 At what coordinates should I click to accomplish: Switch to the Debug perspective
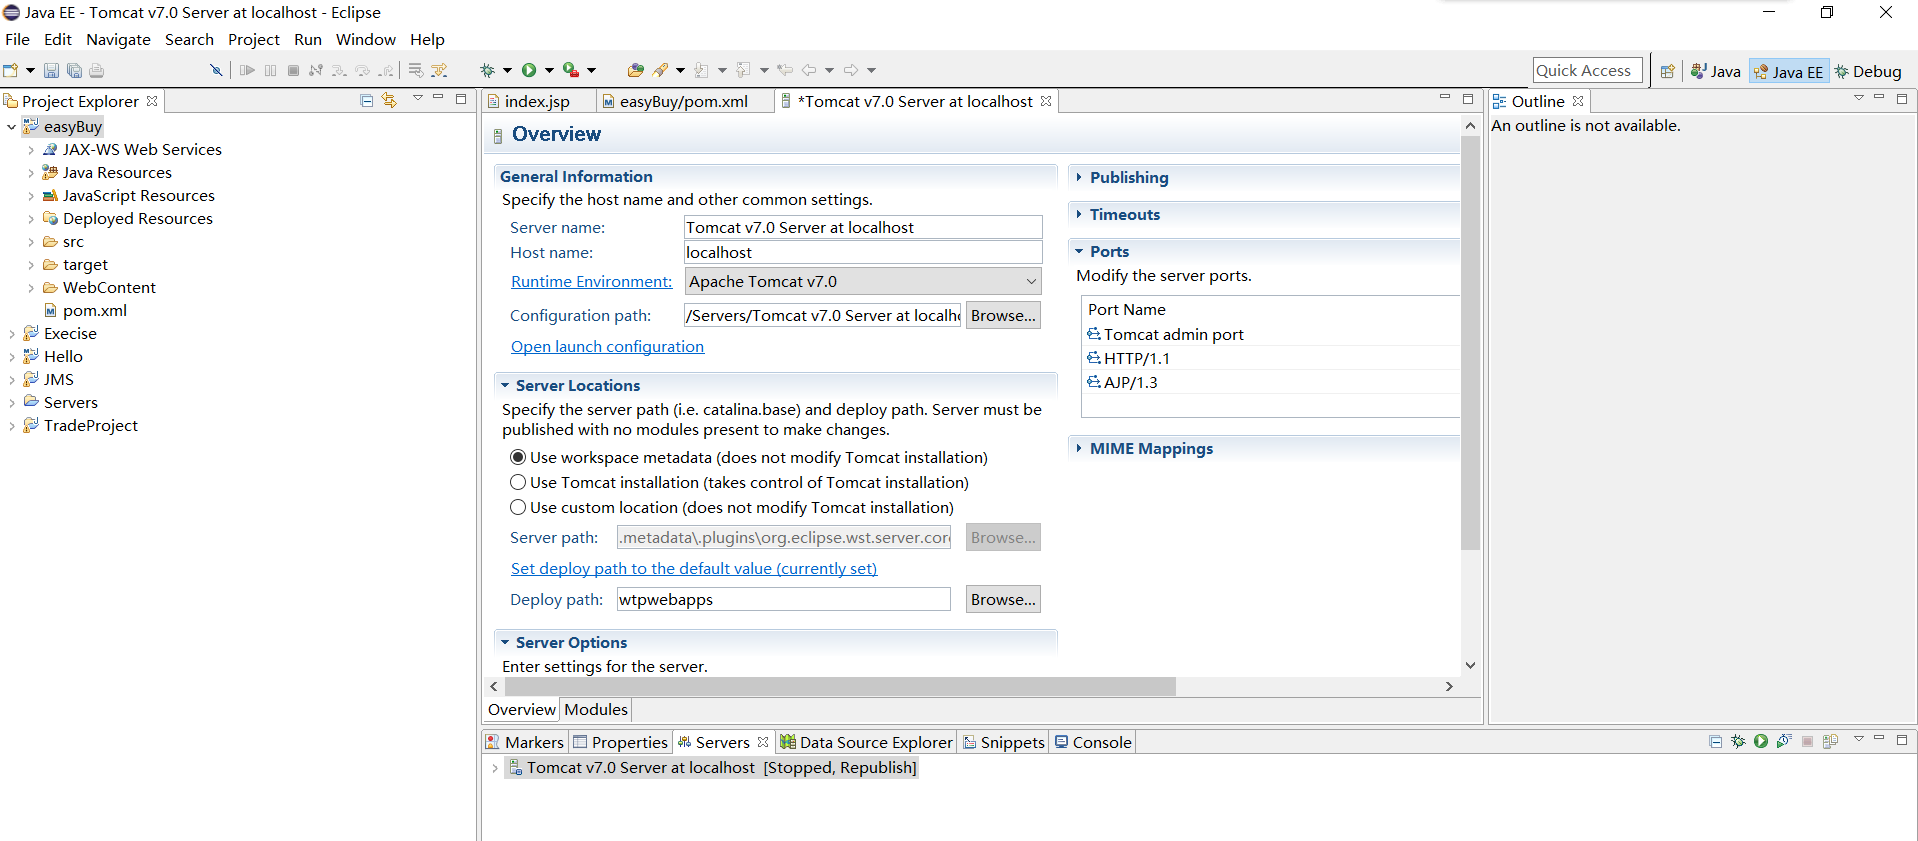(x=1868, y=71)
